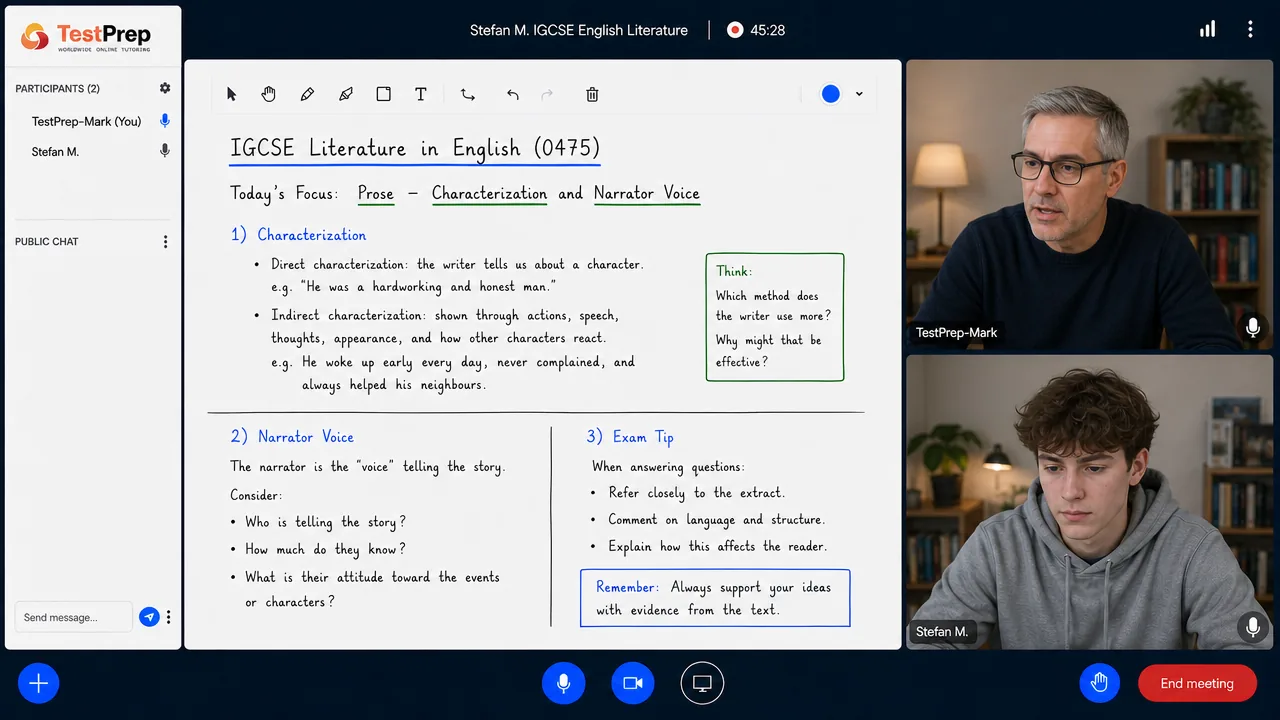Screen dimensions: 1280x720
Task: Select Stefan M. in participants list
Action: tap(55, 151)
